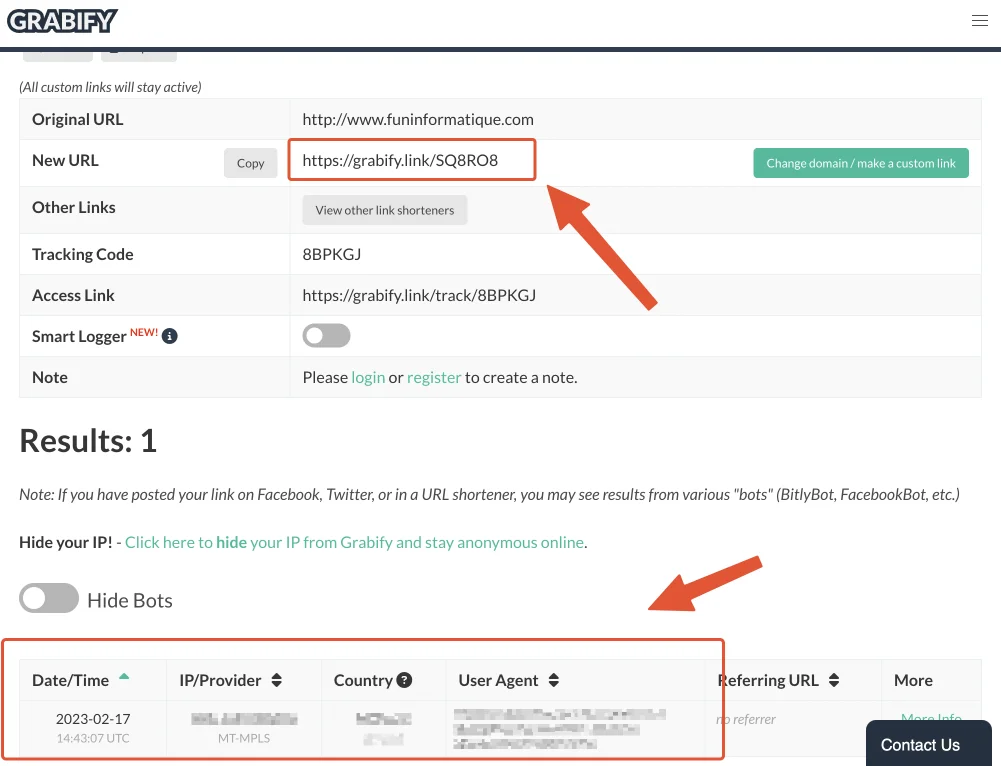Toggle the Smart Logger switch
The width and height of the screenshot is (1001, 766).
326,336
